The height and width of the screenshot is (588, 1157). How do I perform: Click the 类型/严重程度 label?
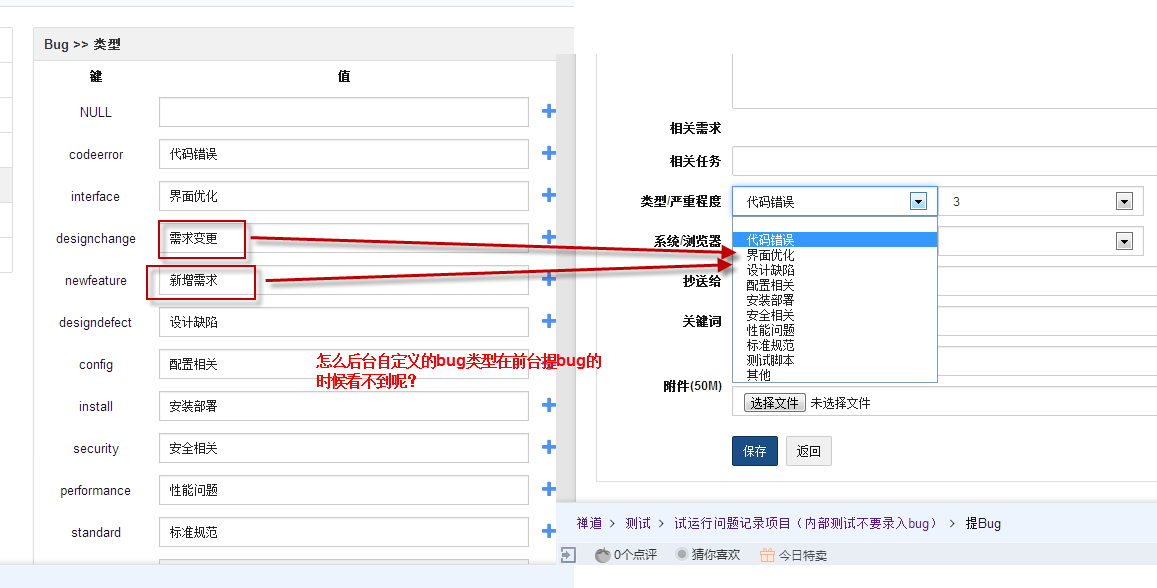pyautogui.click(x=680, y=201)
